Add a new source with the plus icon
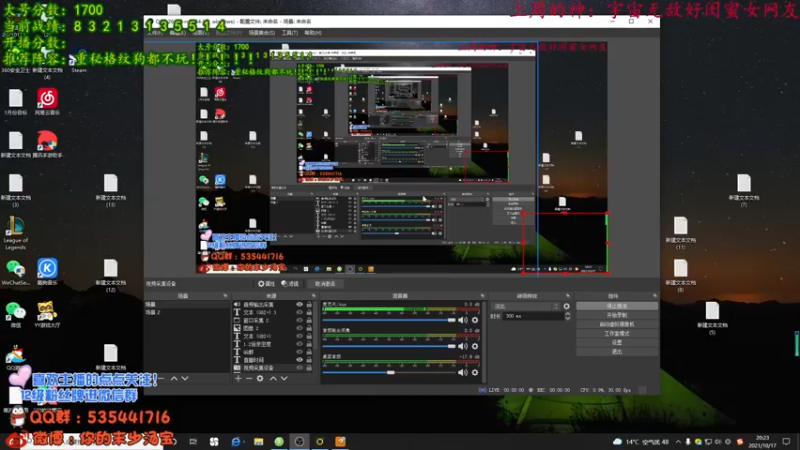 238,379
